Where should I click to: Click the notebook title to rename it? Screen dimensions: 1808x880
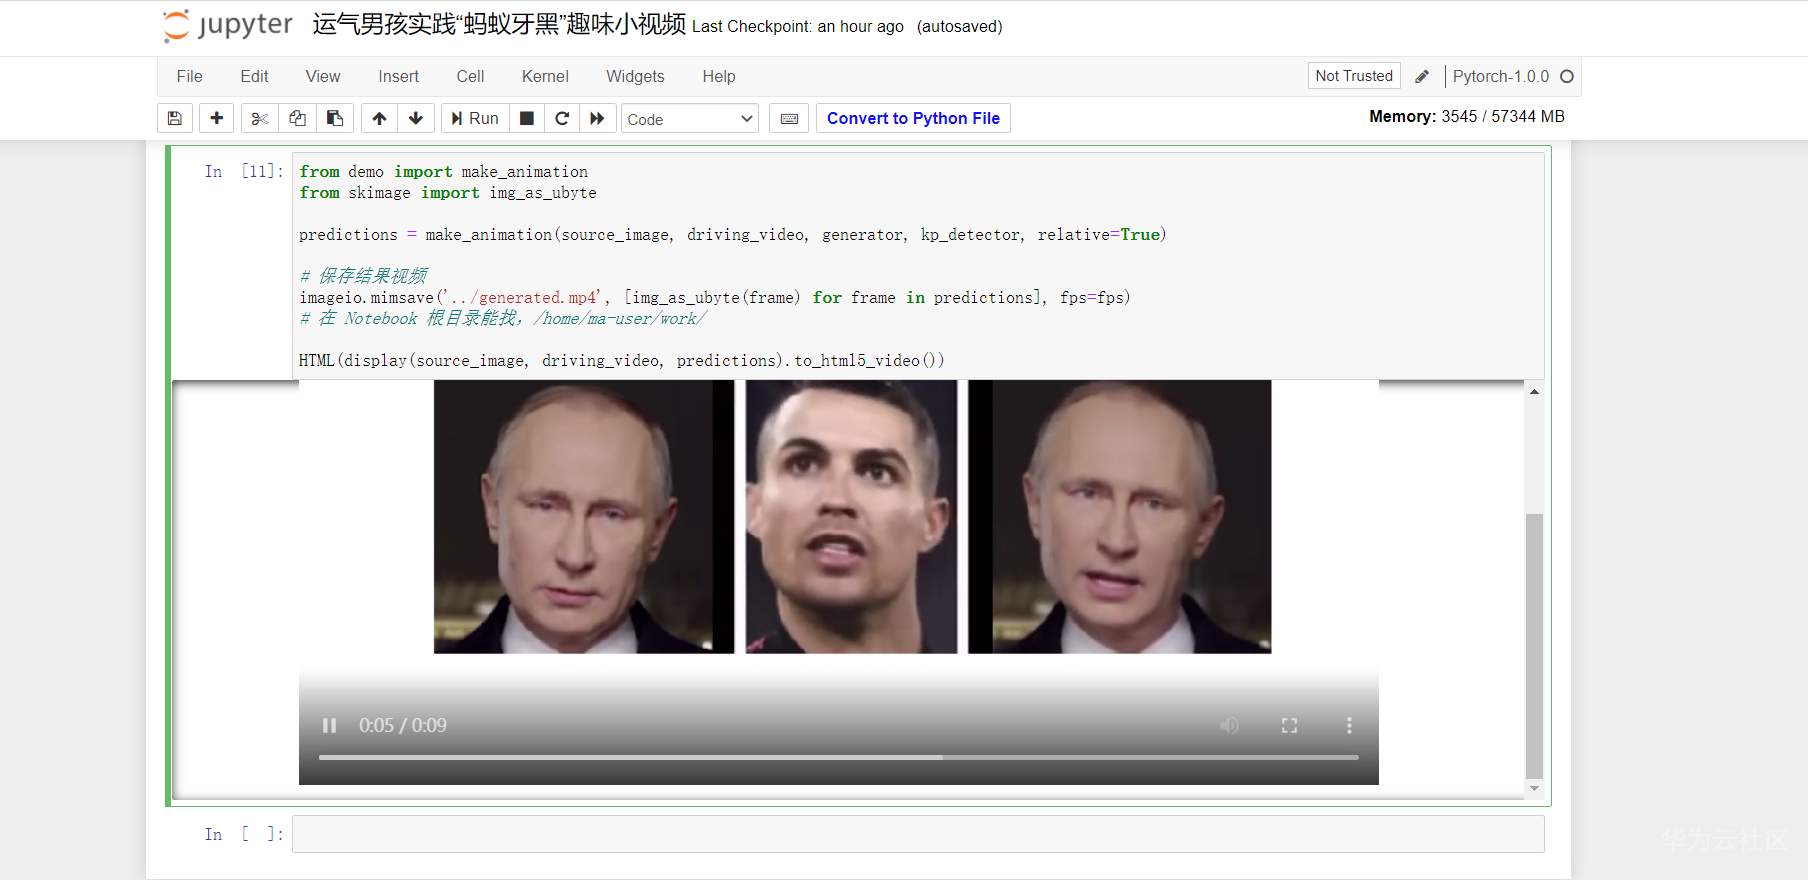pos(499,24)
